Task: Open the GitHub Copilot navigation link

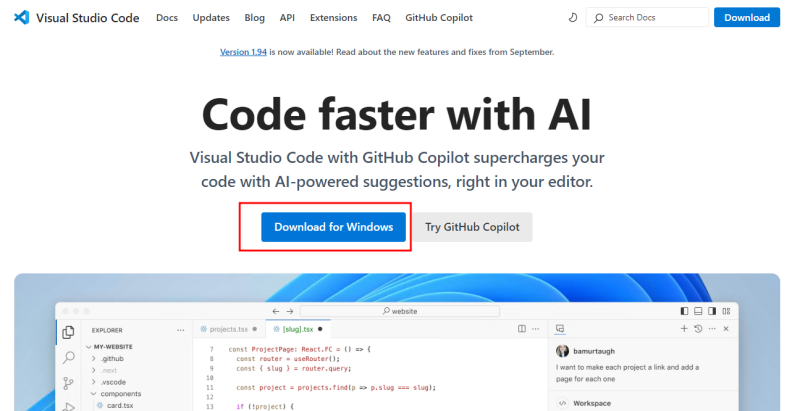Action: point(439,18)
